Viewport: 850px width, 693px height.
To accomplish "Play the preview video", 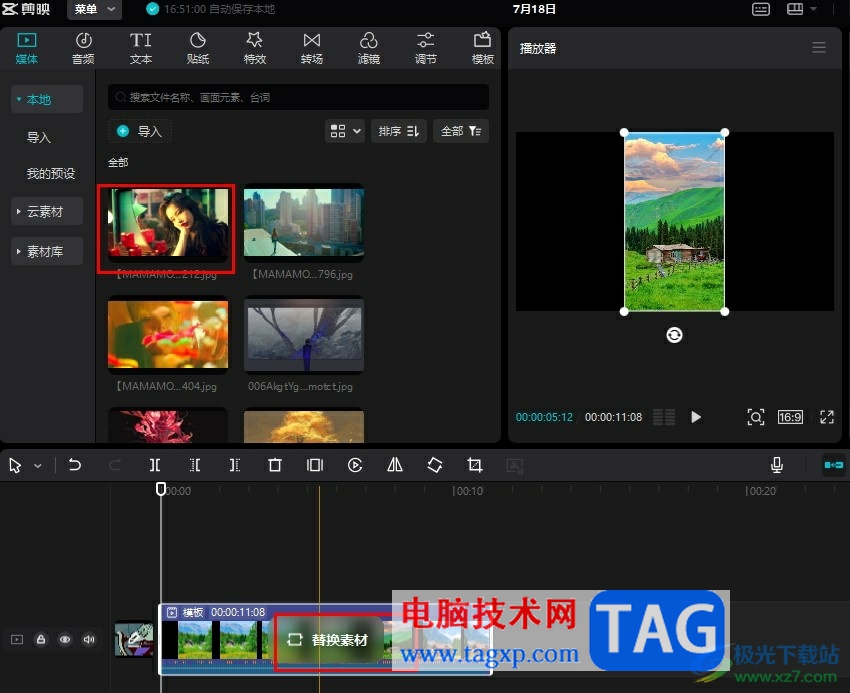I will point(696,417).
